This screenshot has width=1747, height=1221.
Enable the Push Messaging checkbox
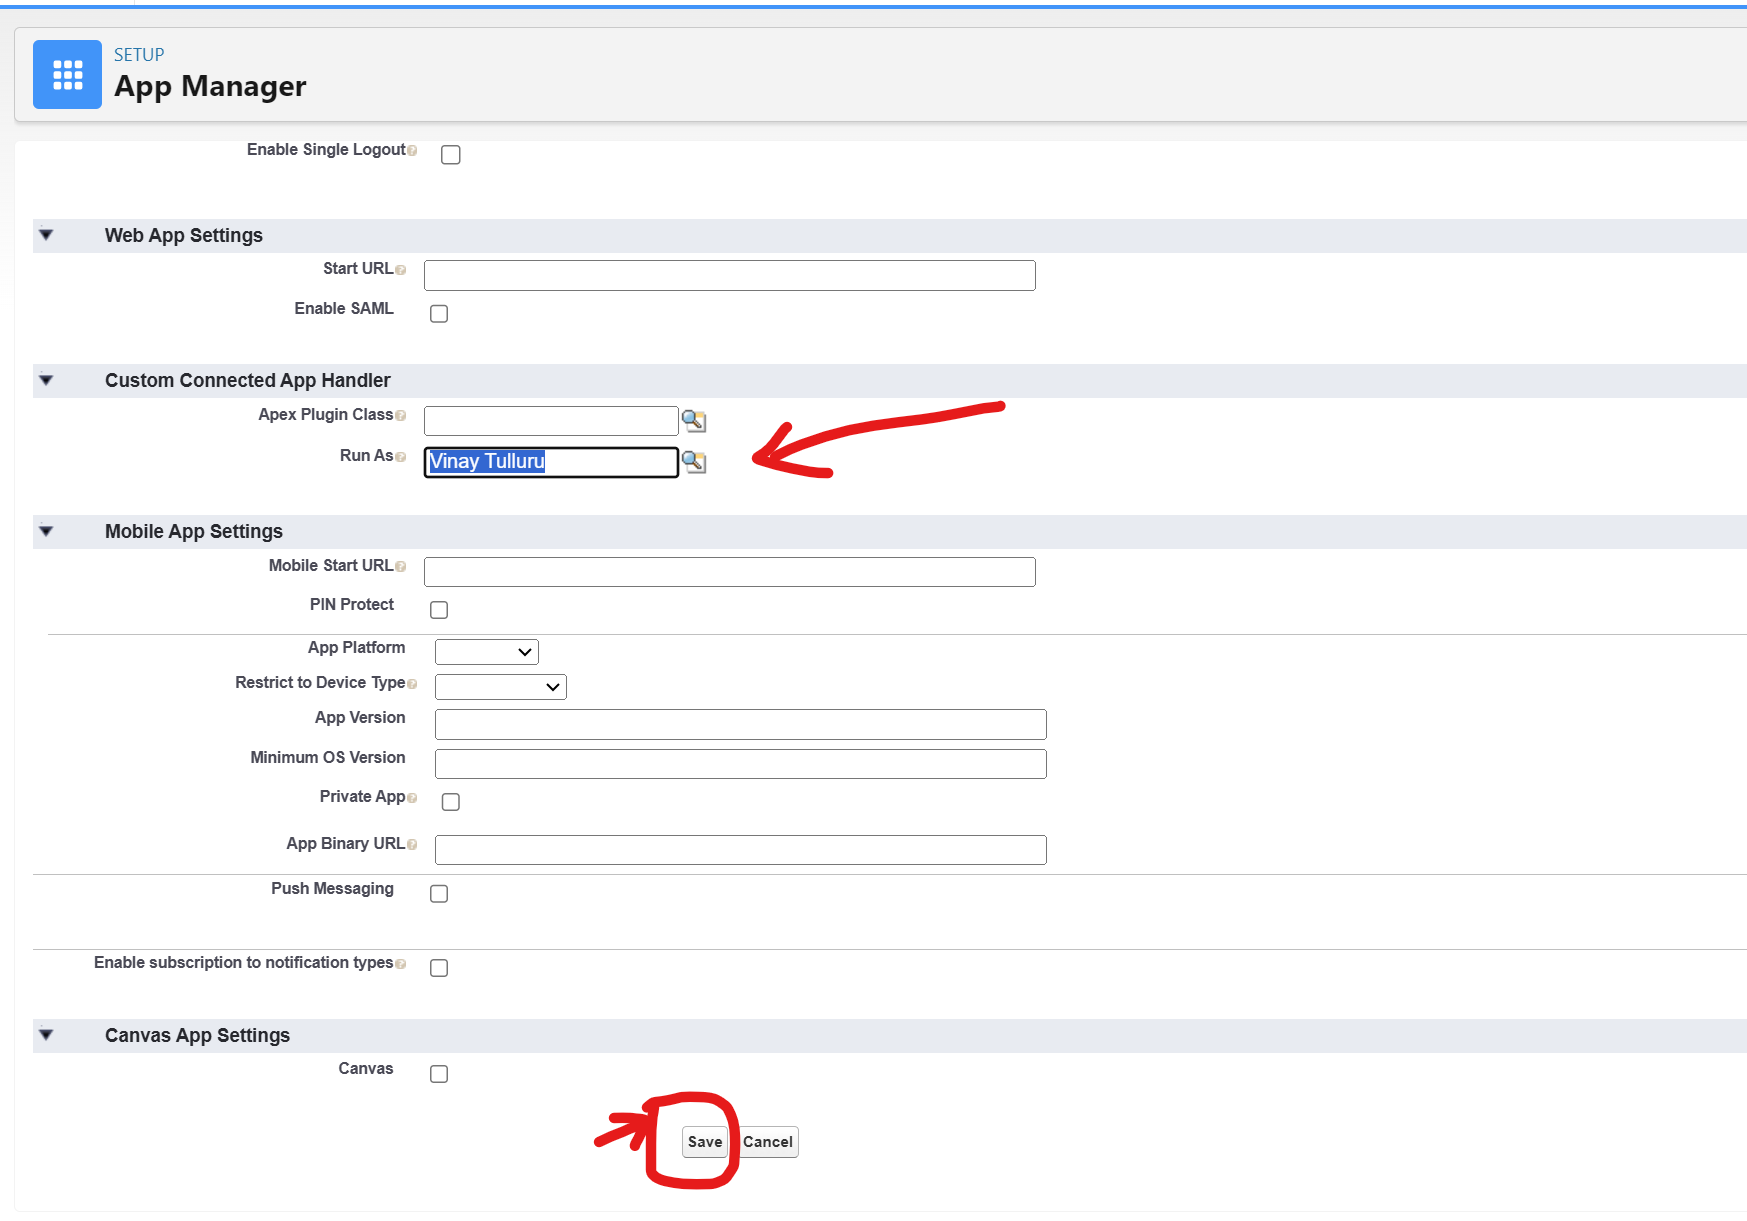pos(439,894)
